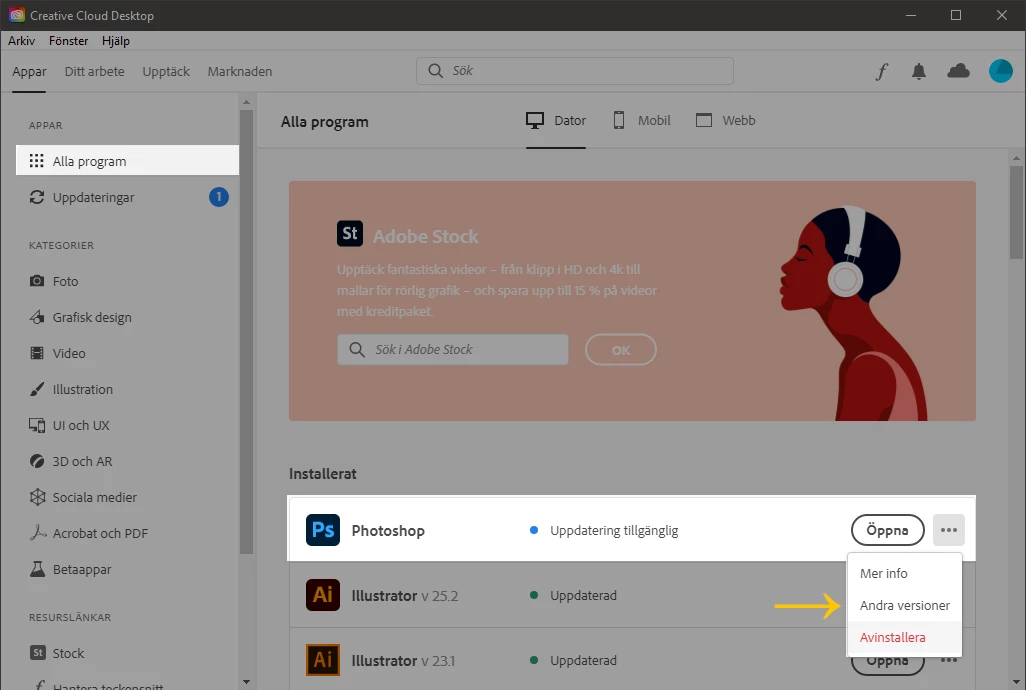Screen dimensions: 1026x690
Task: Focus the main Sök search field
Action: coord(575,71)
